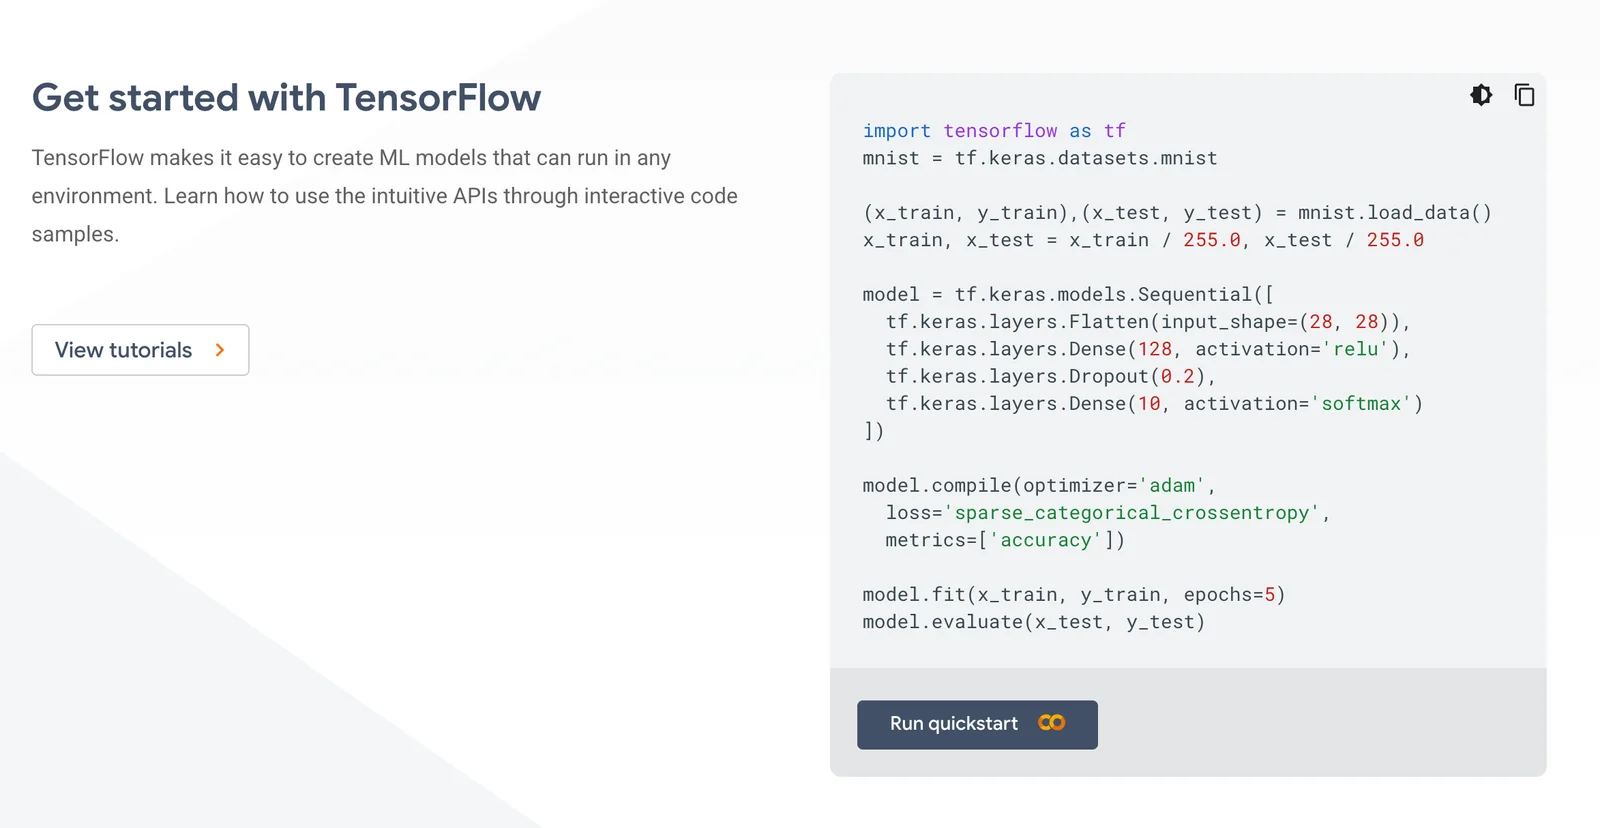Copy the code sample to clipboard

point(1524,95)
